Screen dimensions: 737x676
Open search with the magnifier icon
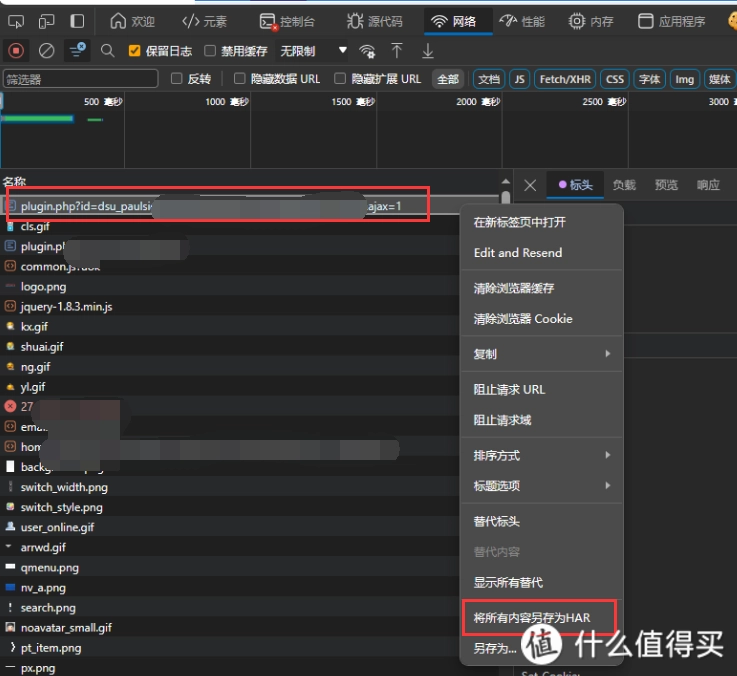point(107,50)
